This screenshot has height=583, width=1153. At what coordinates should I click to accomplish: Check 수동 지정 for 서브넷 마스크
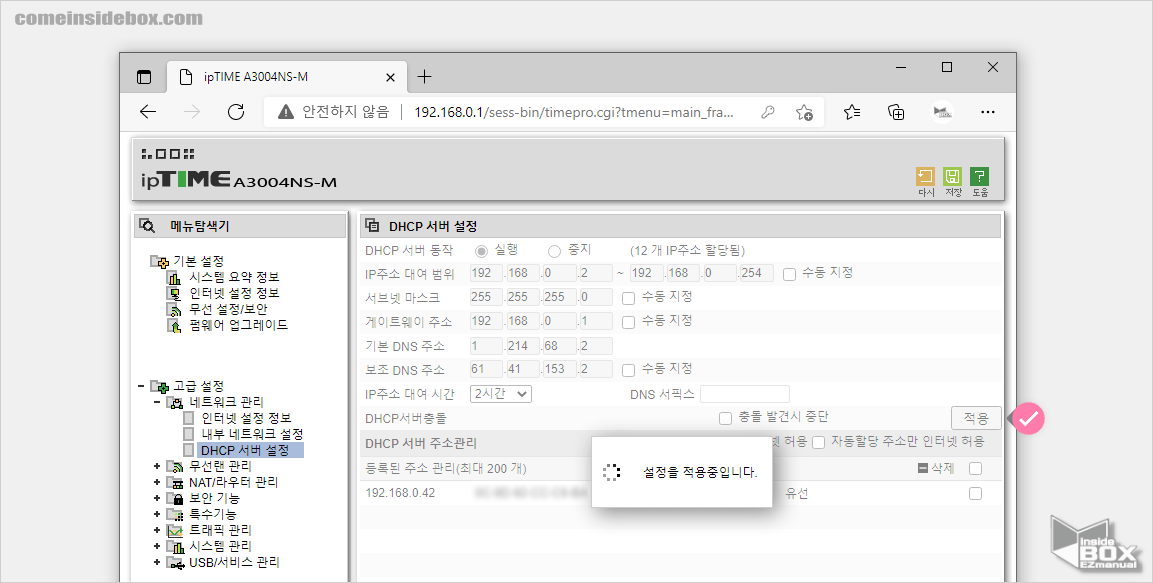click(x=628, y=298)
